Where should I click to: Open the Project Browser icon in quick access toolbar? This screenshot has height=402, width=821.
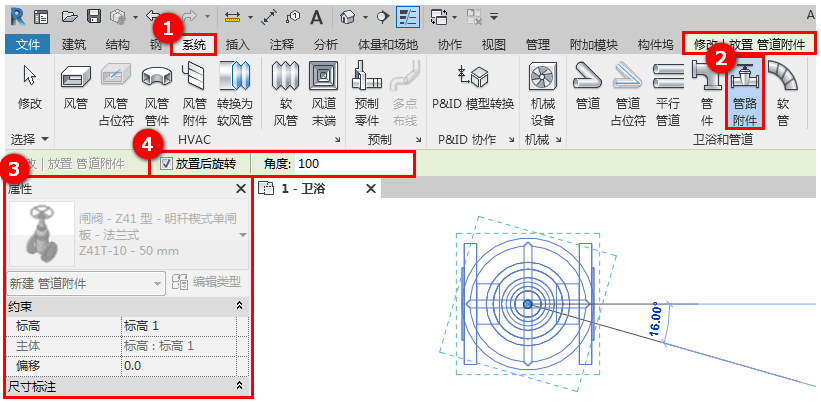(40, 17)
